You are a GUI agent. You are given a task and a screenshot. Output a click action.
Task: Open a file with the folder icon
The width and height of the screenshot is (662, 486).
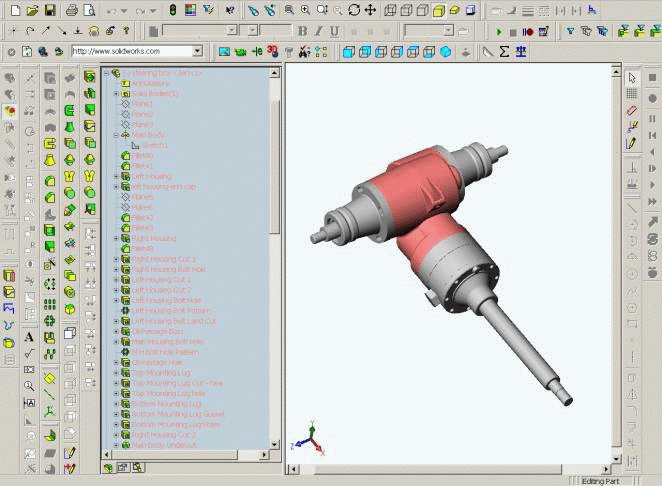32,10
